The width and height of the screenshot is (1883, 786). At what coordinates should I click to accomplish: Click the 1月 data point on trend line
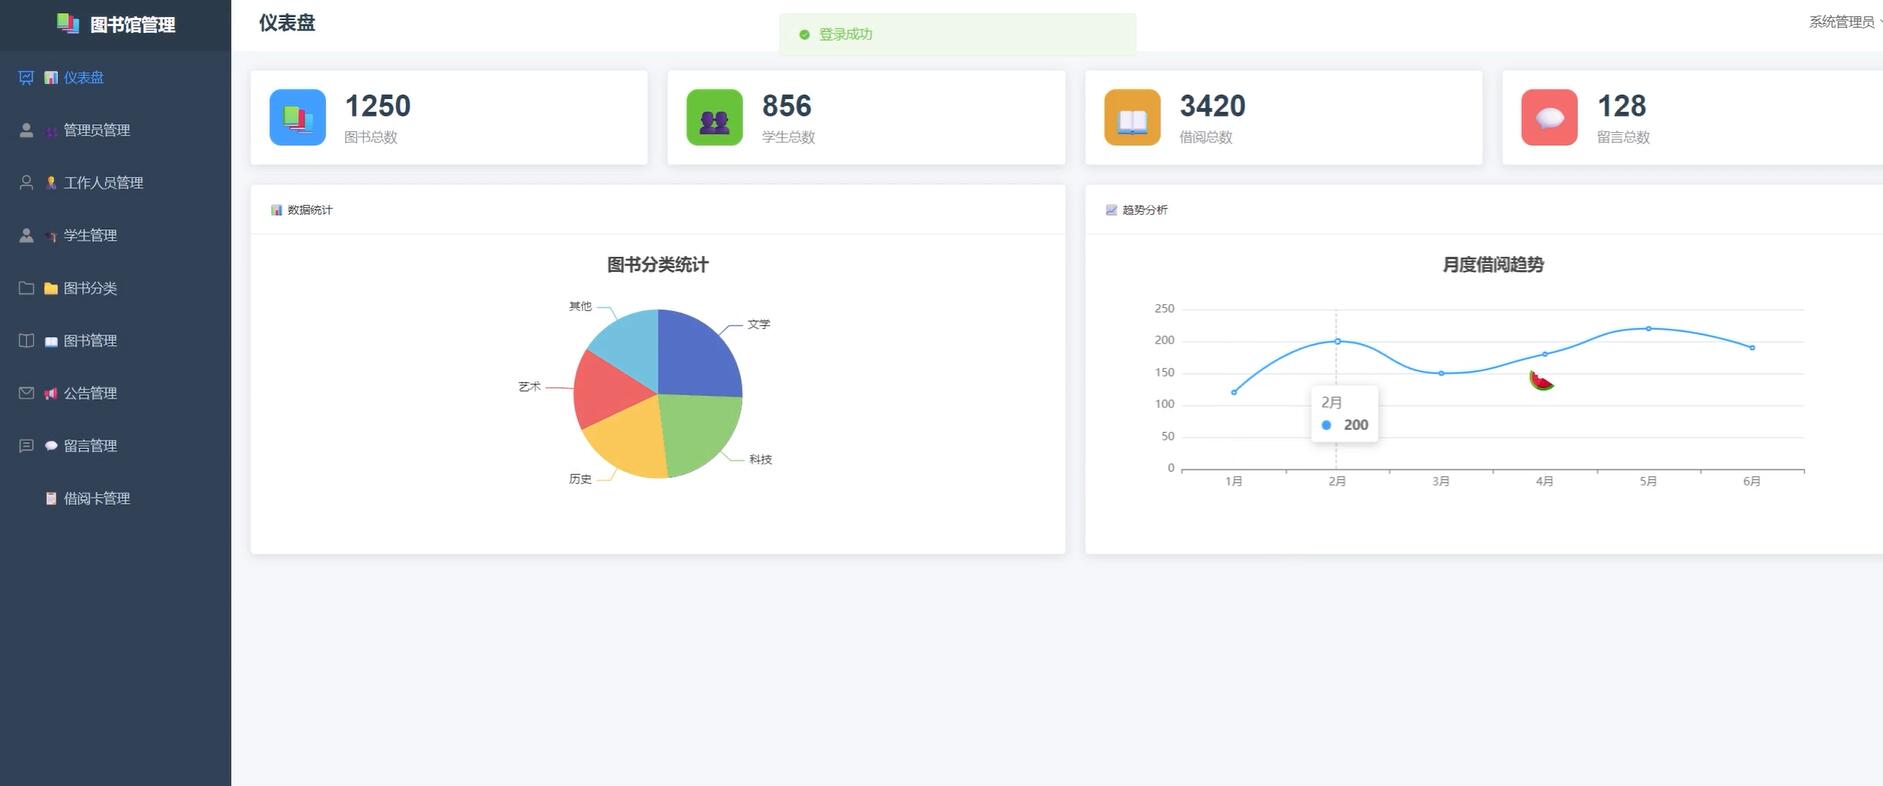(x=1234, y=392)
